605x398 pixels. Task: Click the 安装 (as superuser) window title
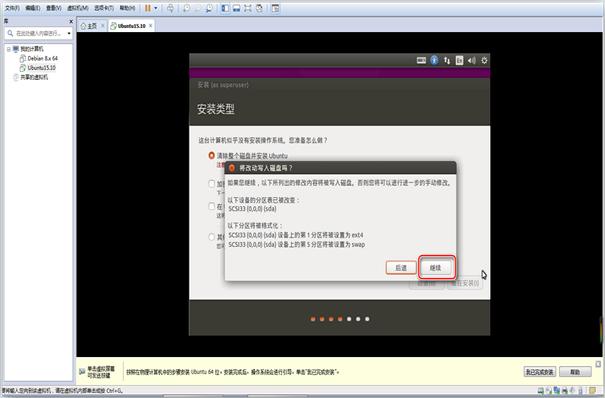coord(223,84)
